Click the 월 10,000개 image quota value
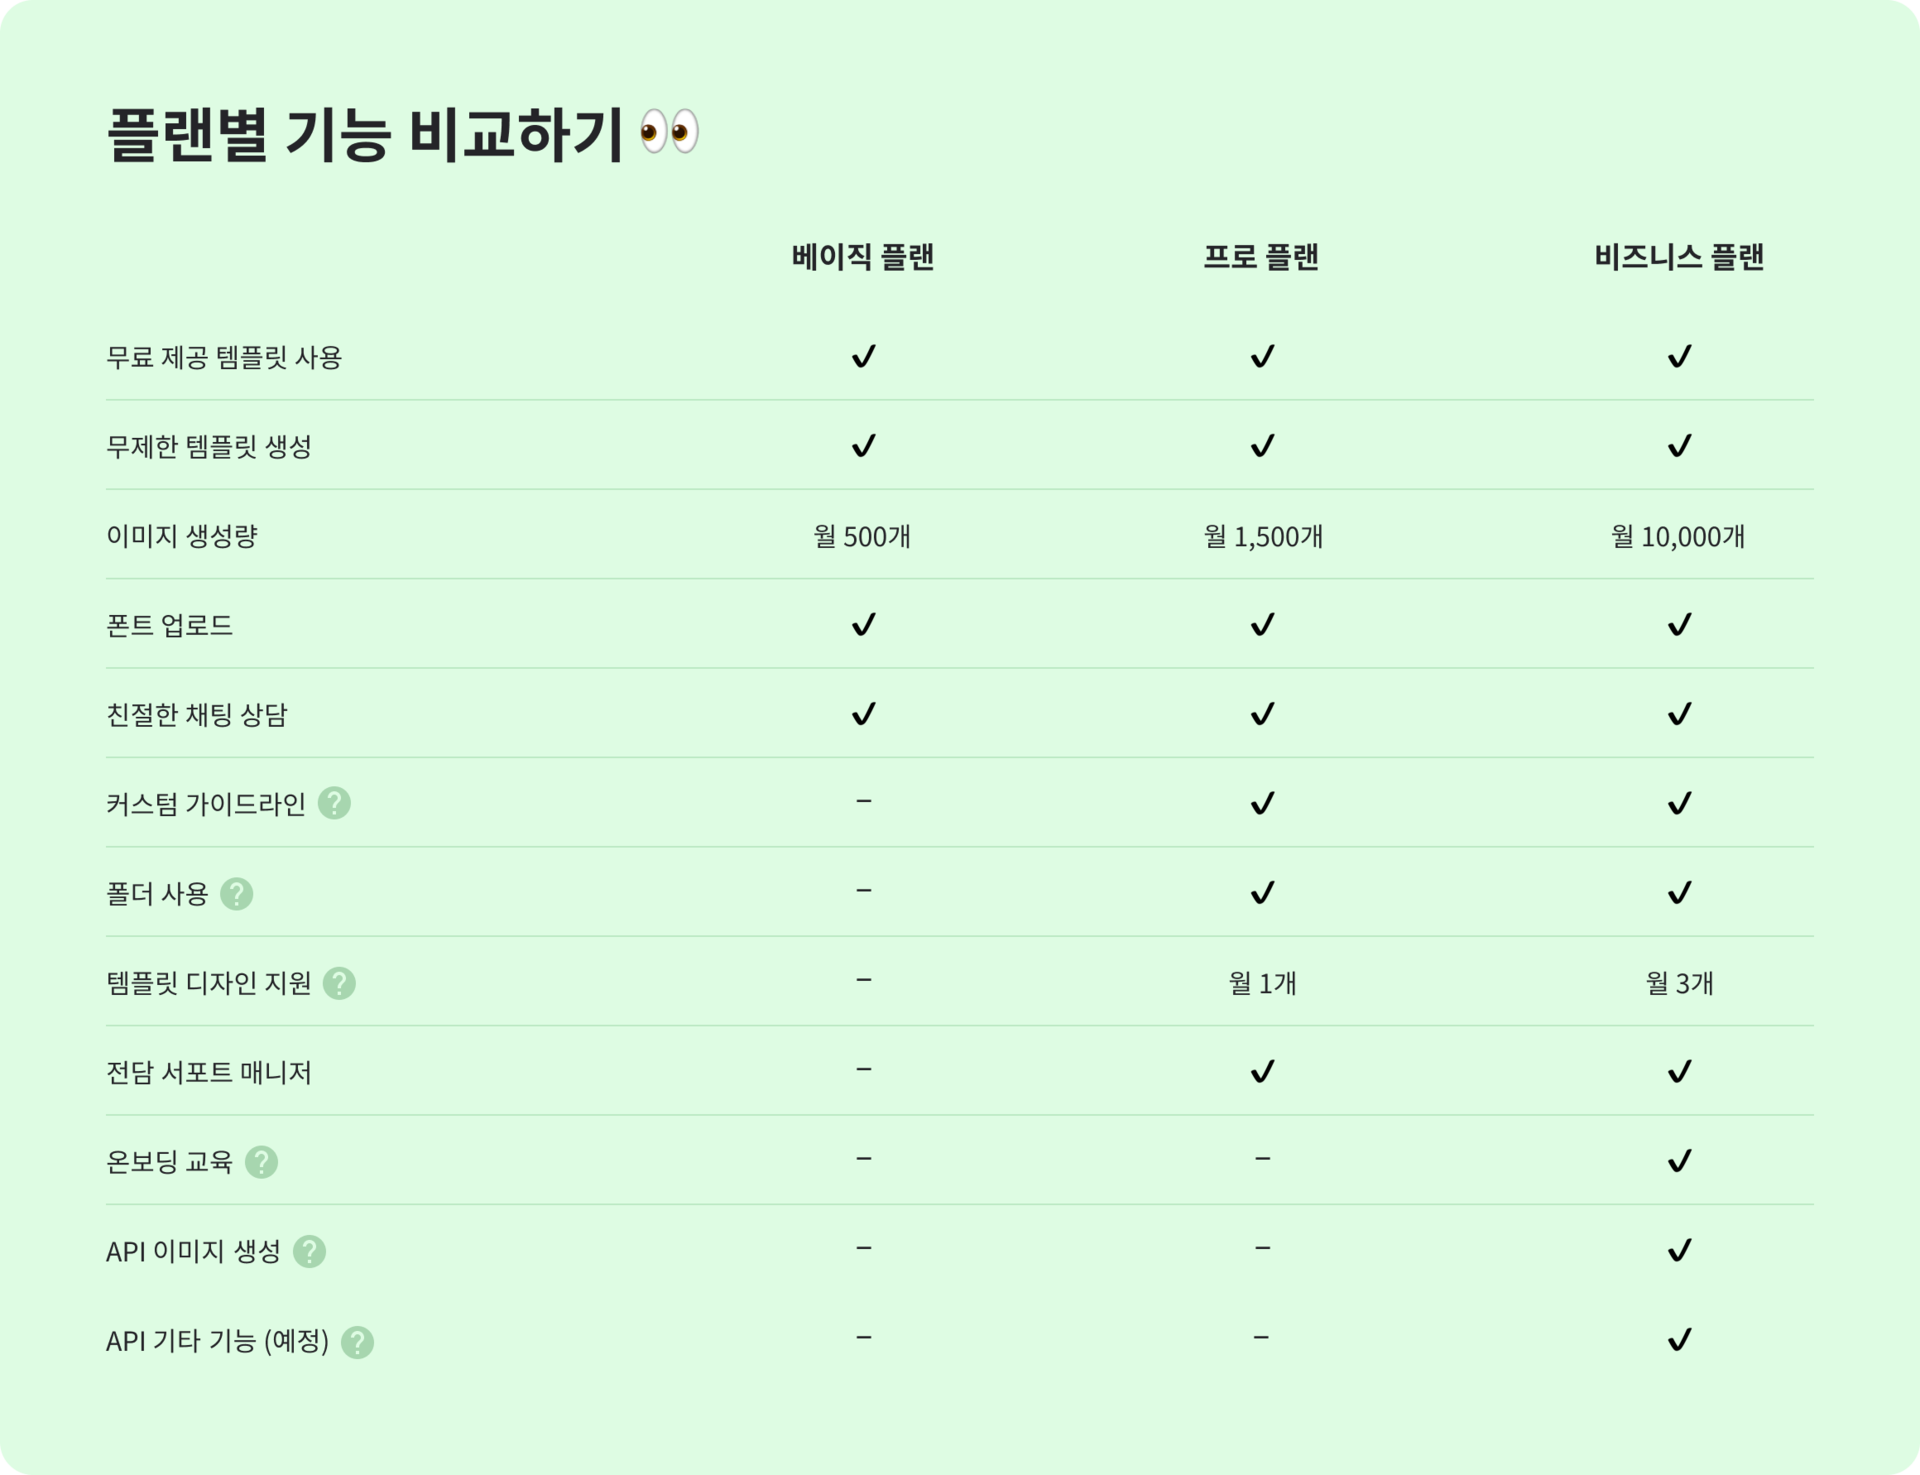 tap(1678, 536)
